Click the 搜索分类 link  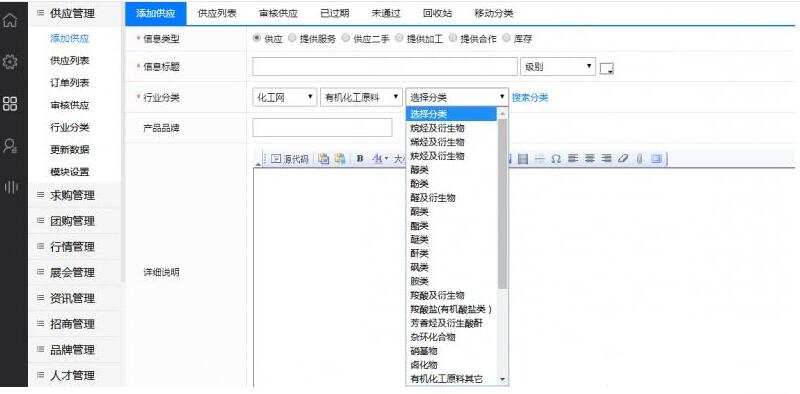(x=530, y=97)
